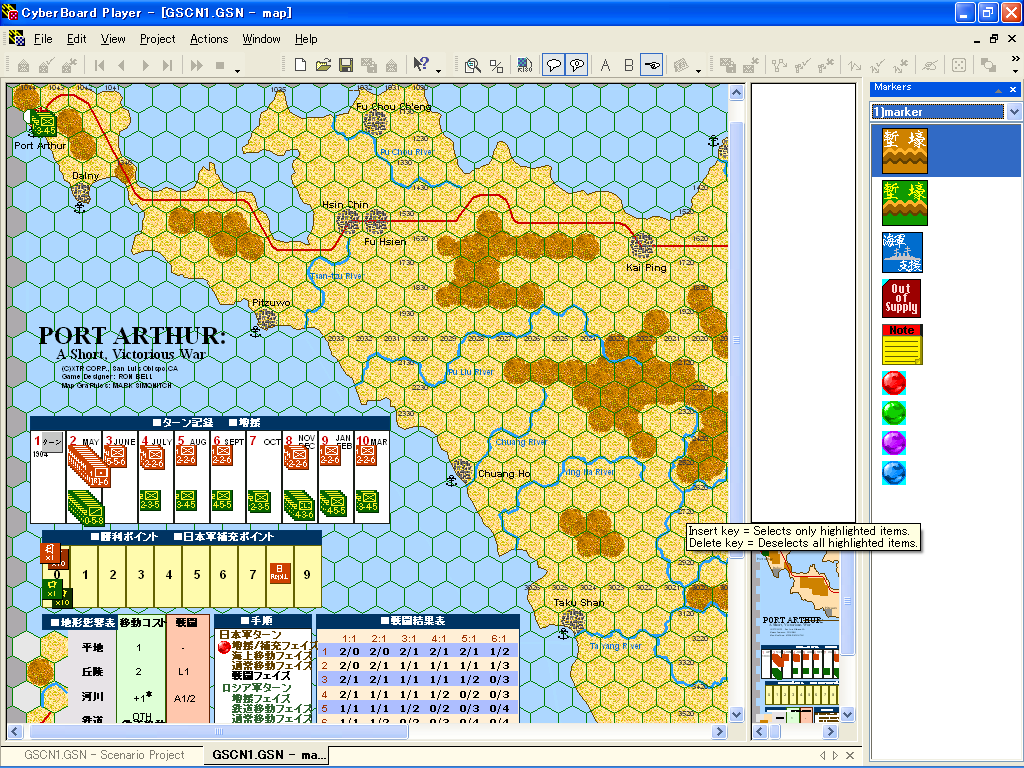This screenshot has height=768, width=1024.
Task: Select the blue naval support marker
Action: [x=903, y=252]
